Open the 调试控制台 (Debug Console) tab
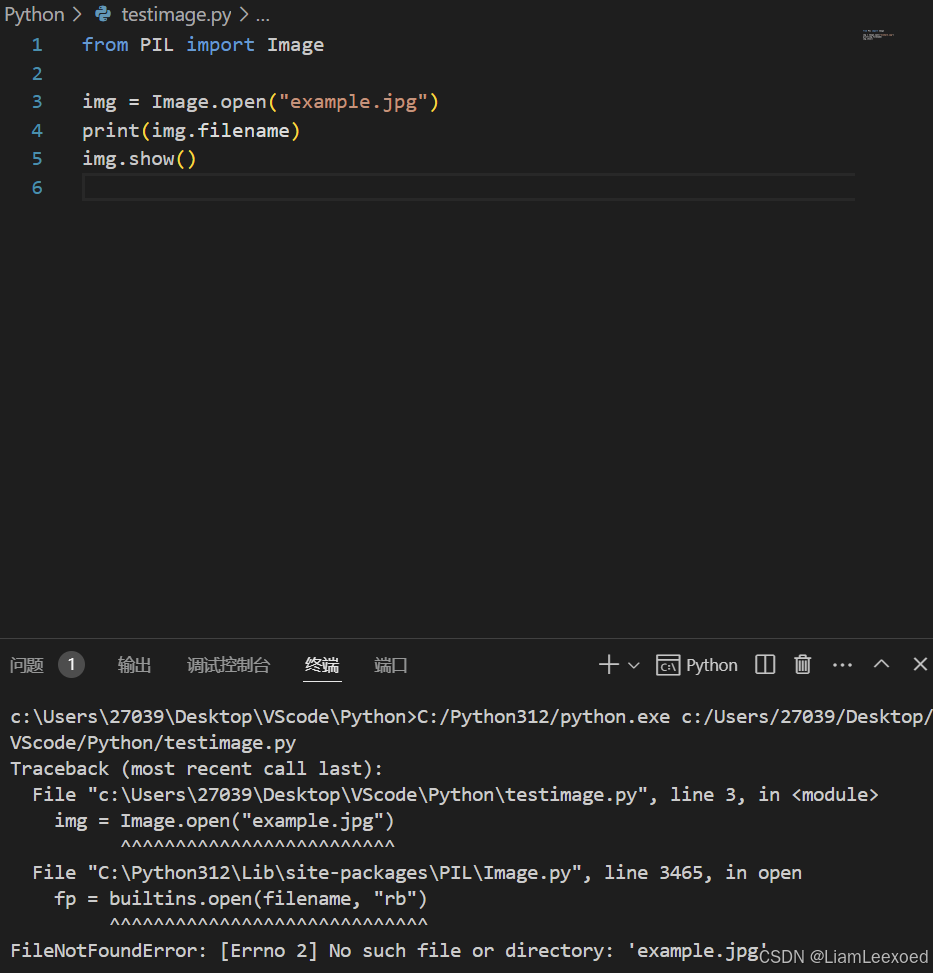 click(x=228, y=664)
